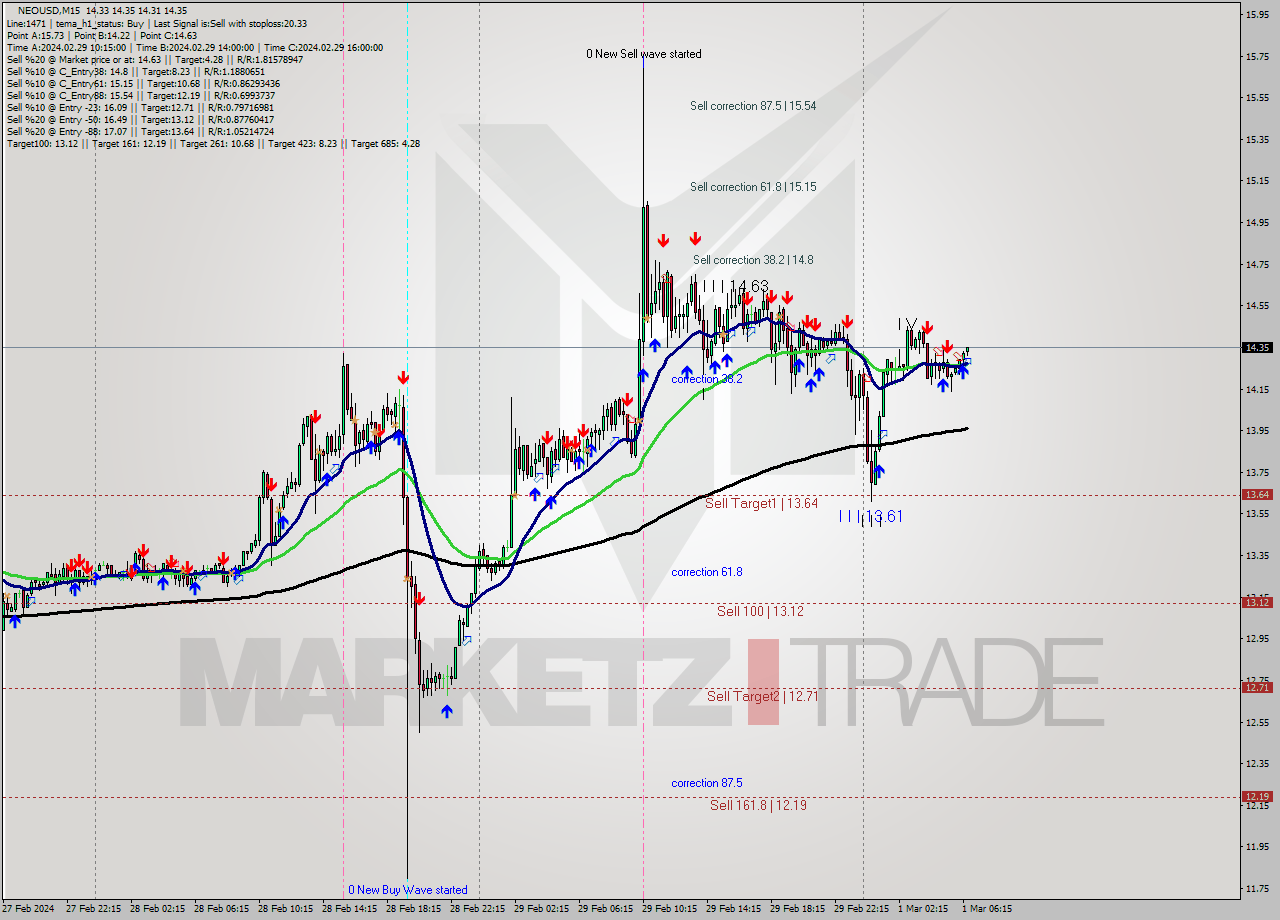Click the '0 New Buy Wave started' label

pos(408,889)
